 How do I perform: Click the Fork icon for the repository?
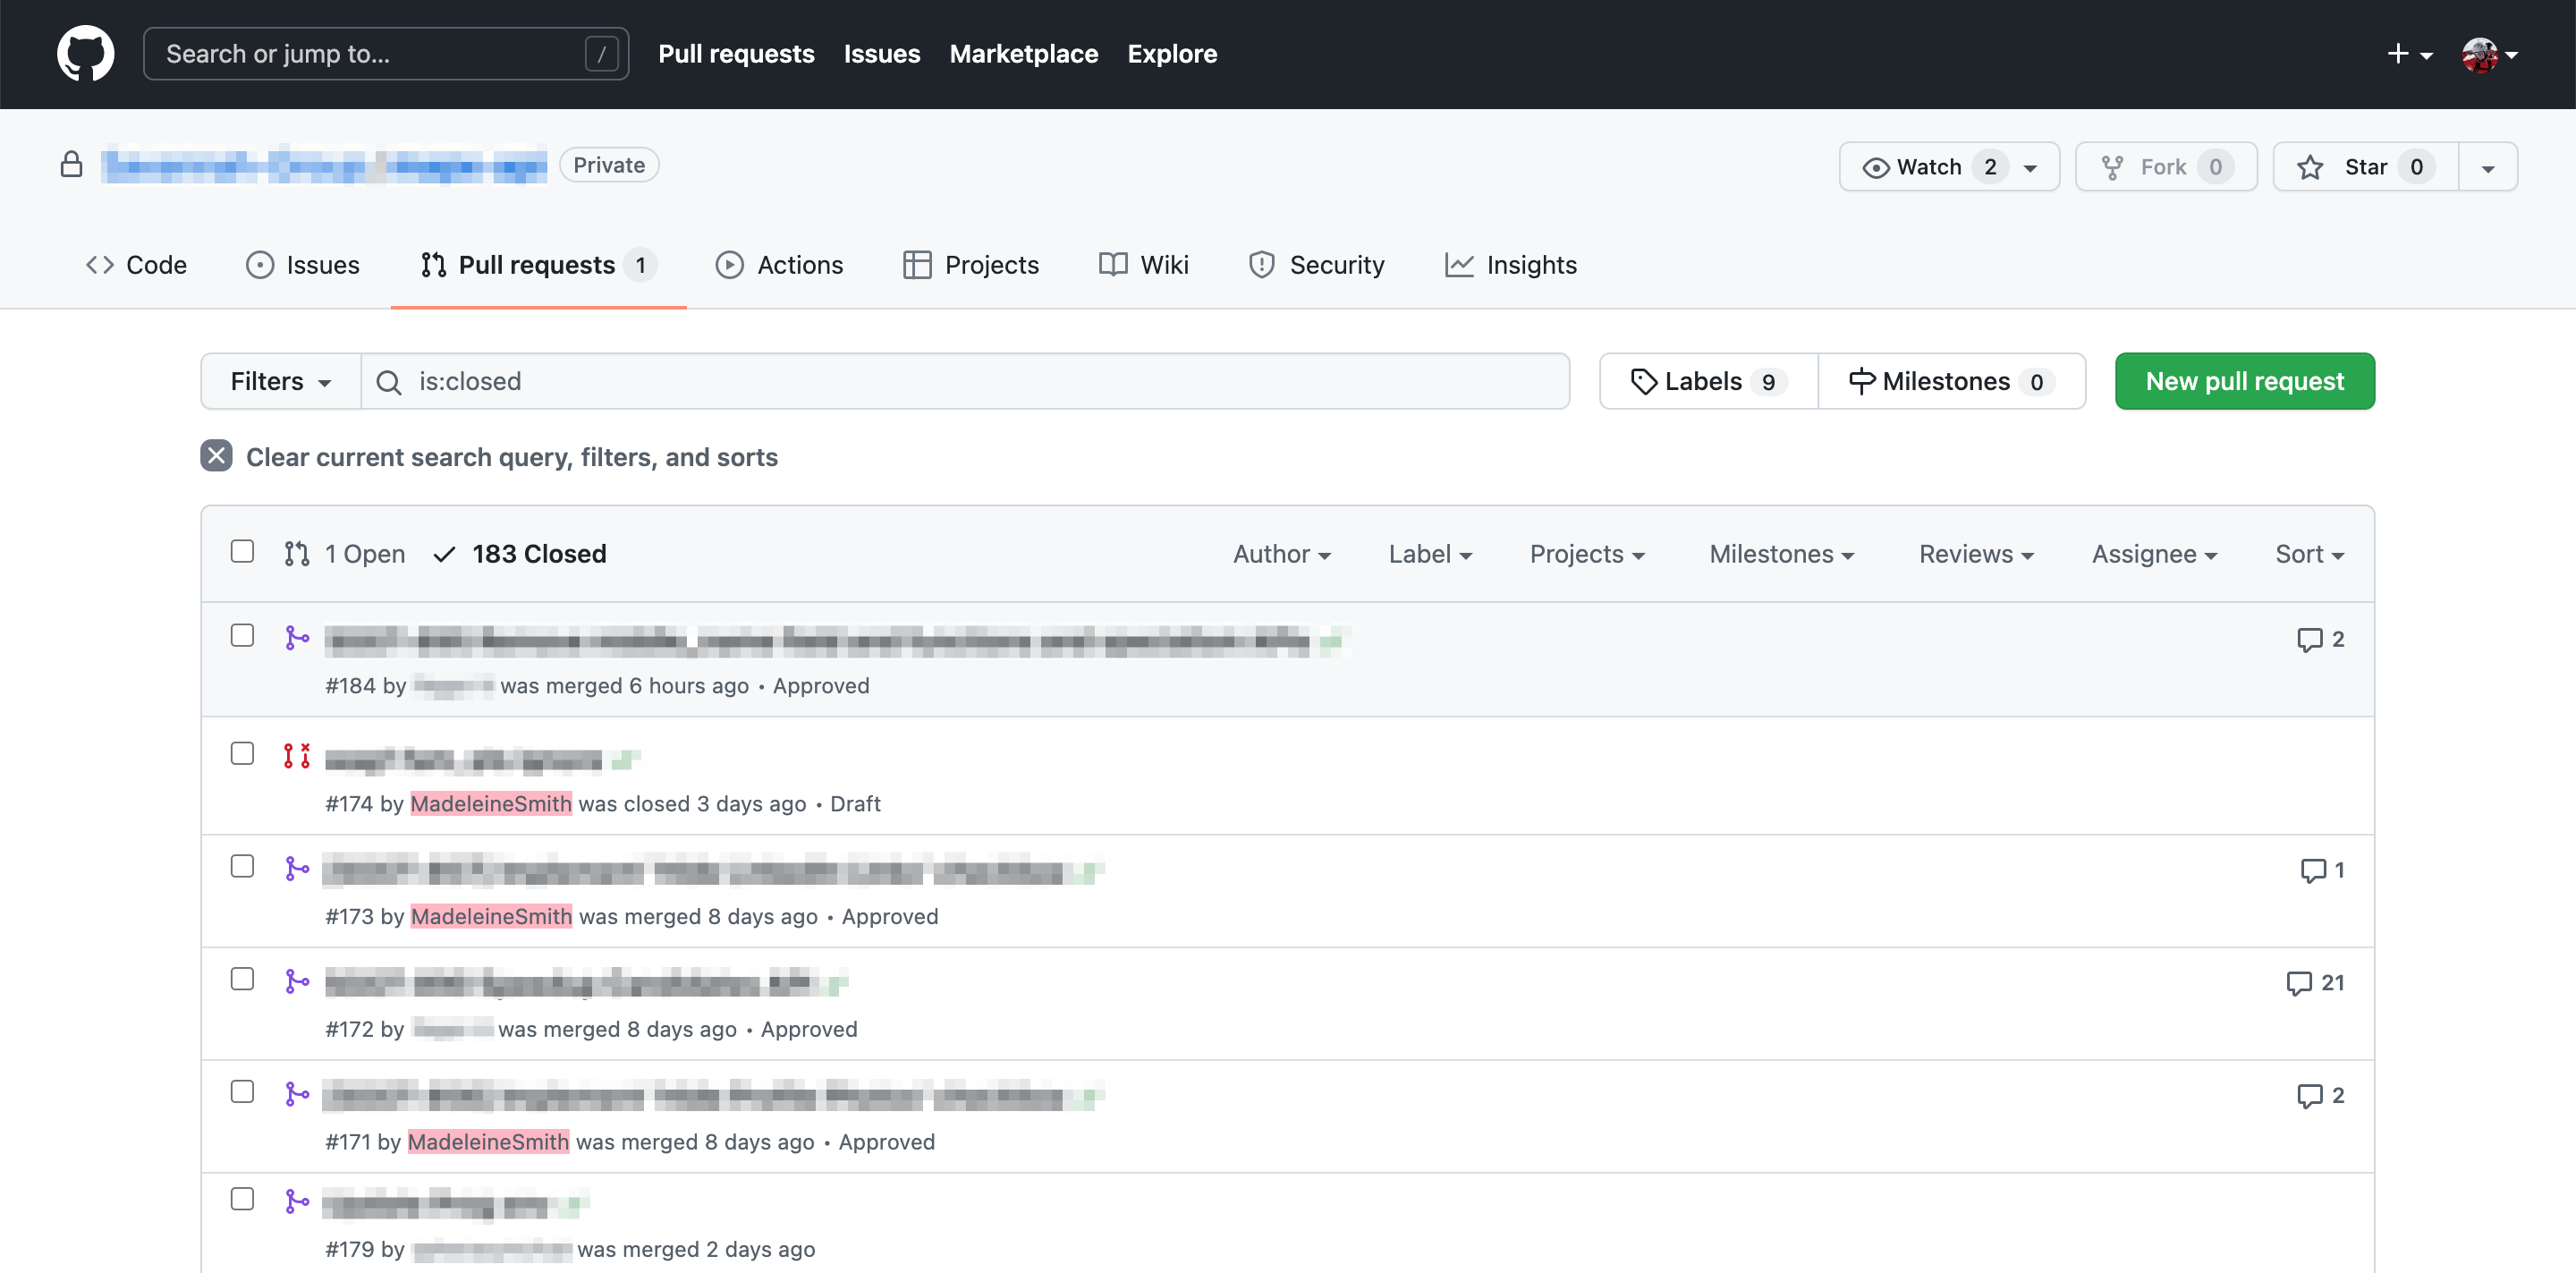(x=2114, y=166)
